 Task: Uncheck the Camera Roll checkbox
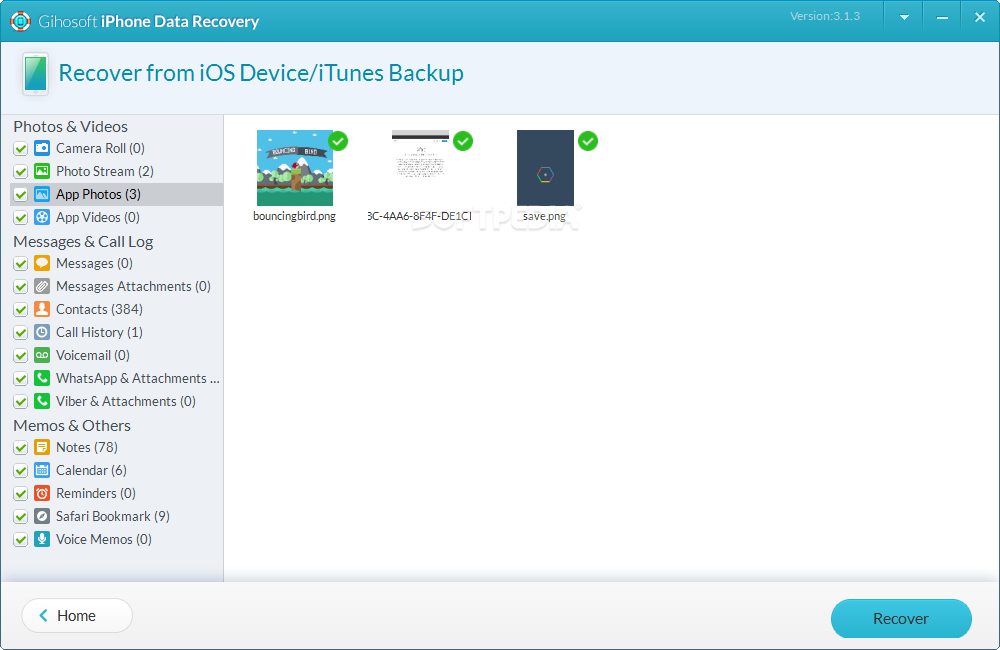click(20, 149)
